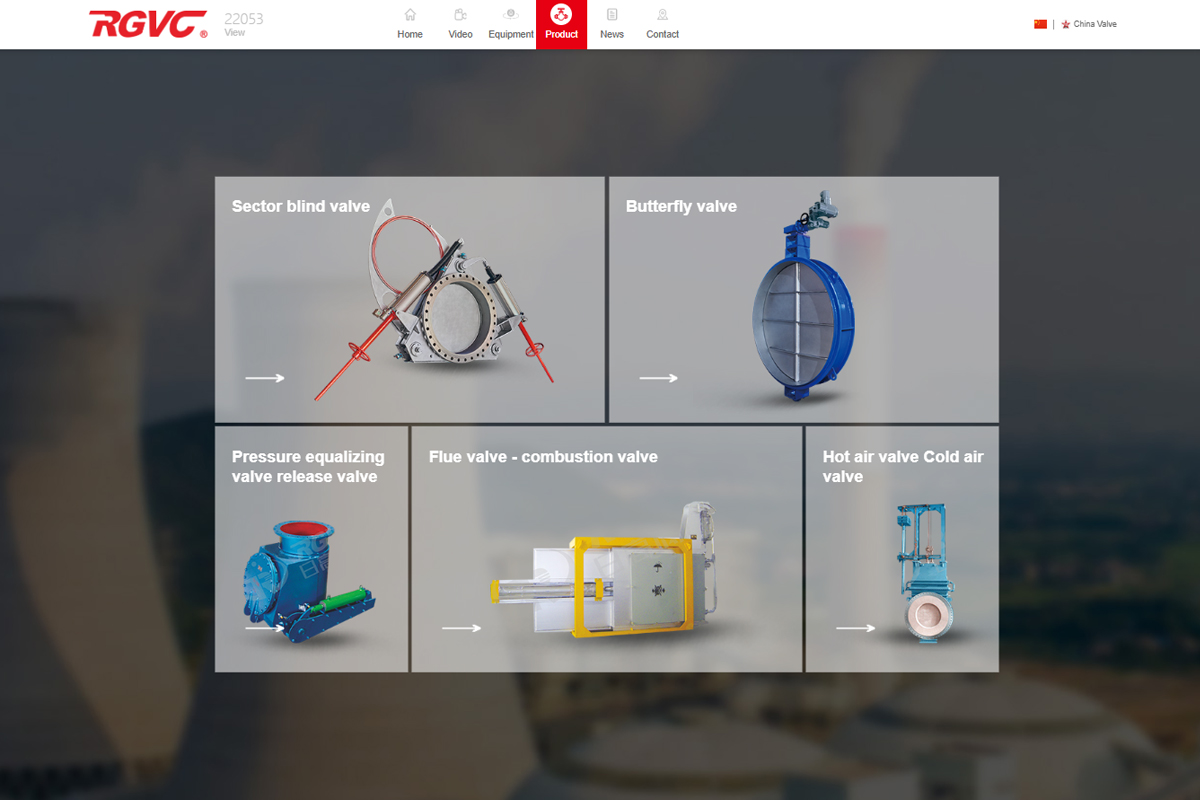The width and height of the screenshot is (1200, 800).
Task: Click the Chinese flag language icon
Action: coord(1040,24)
